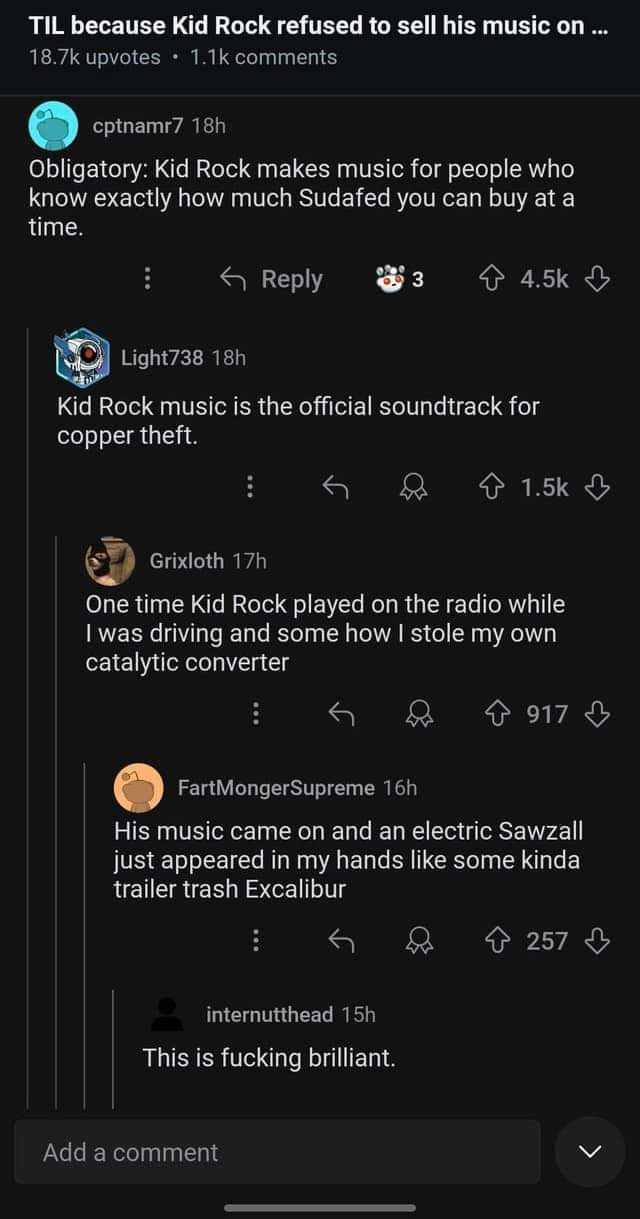
Task: Open internutthead's user profile
Action: click(270, 1014)
